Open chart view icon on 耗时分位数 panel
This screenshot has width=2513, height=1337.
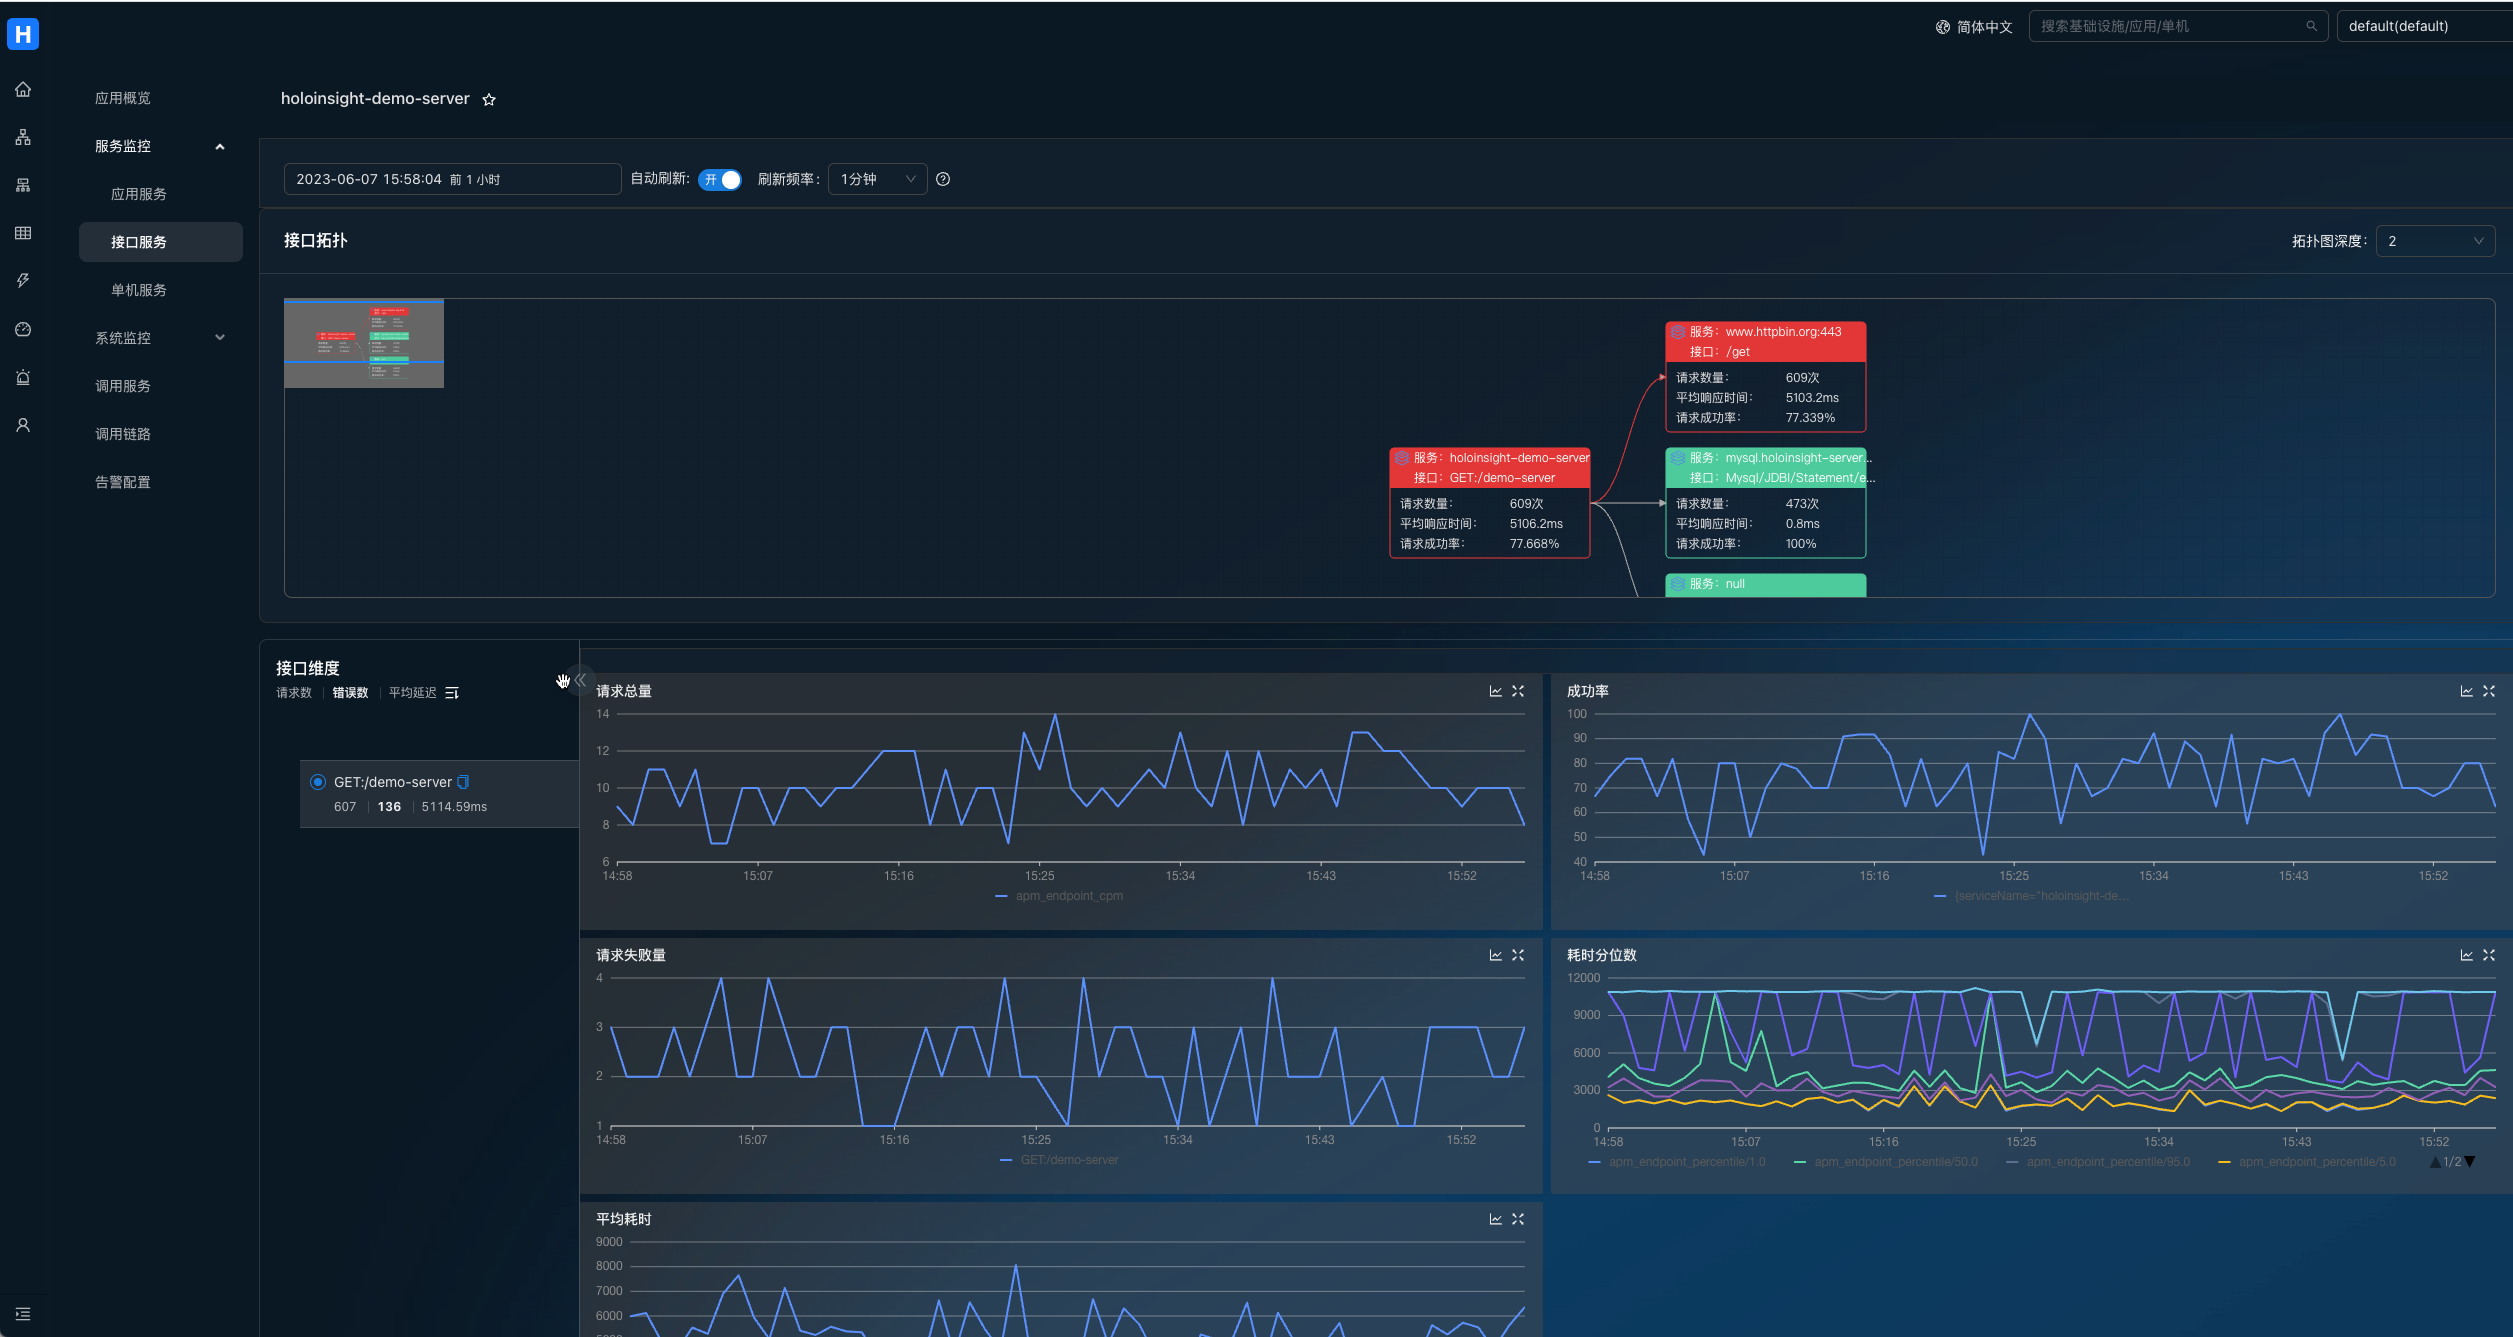click(x=2467, y=955)
